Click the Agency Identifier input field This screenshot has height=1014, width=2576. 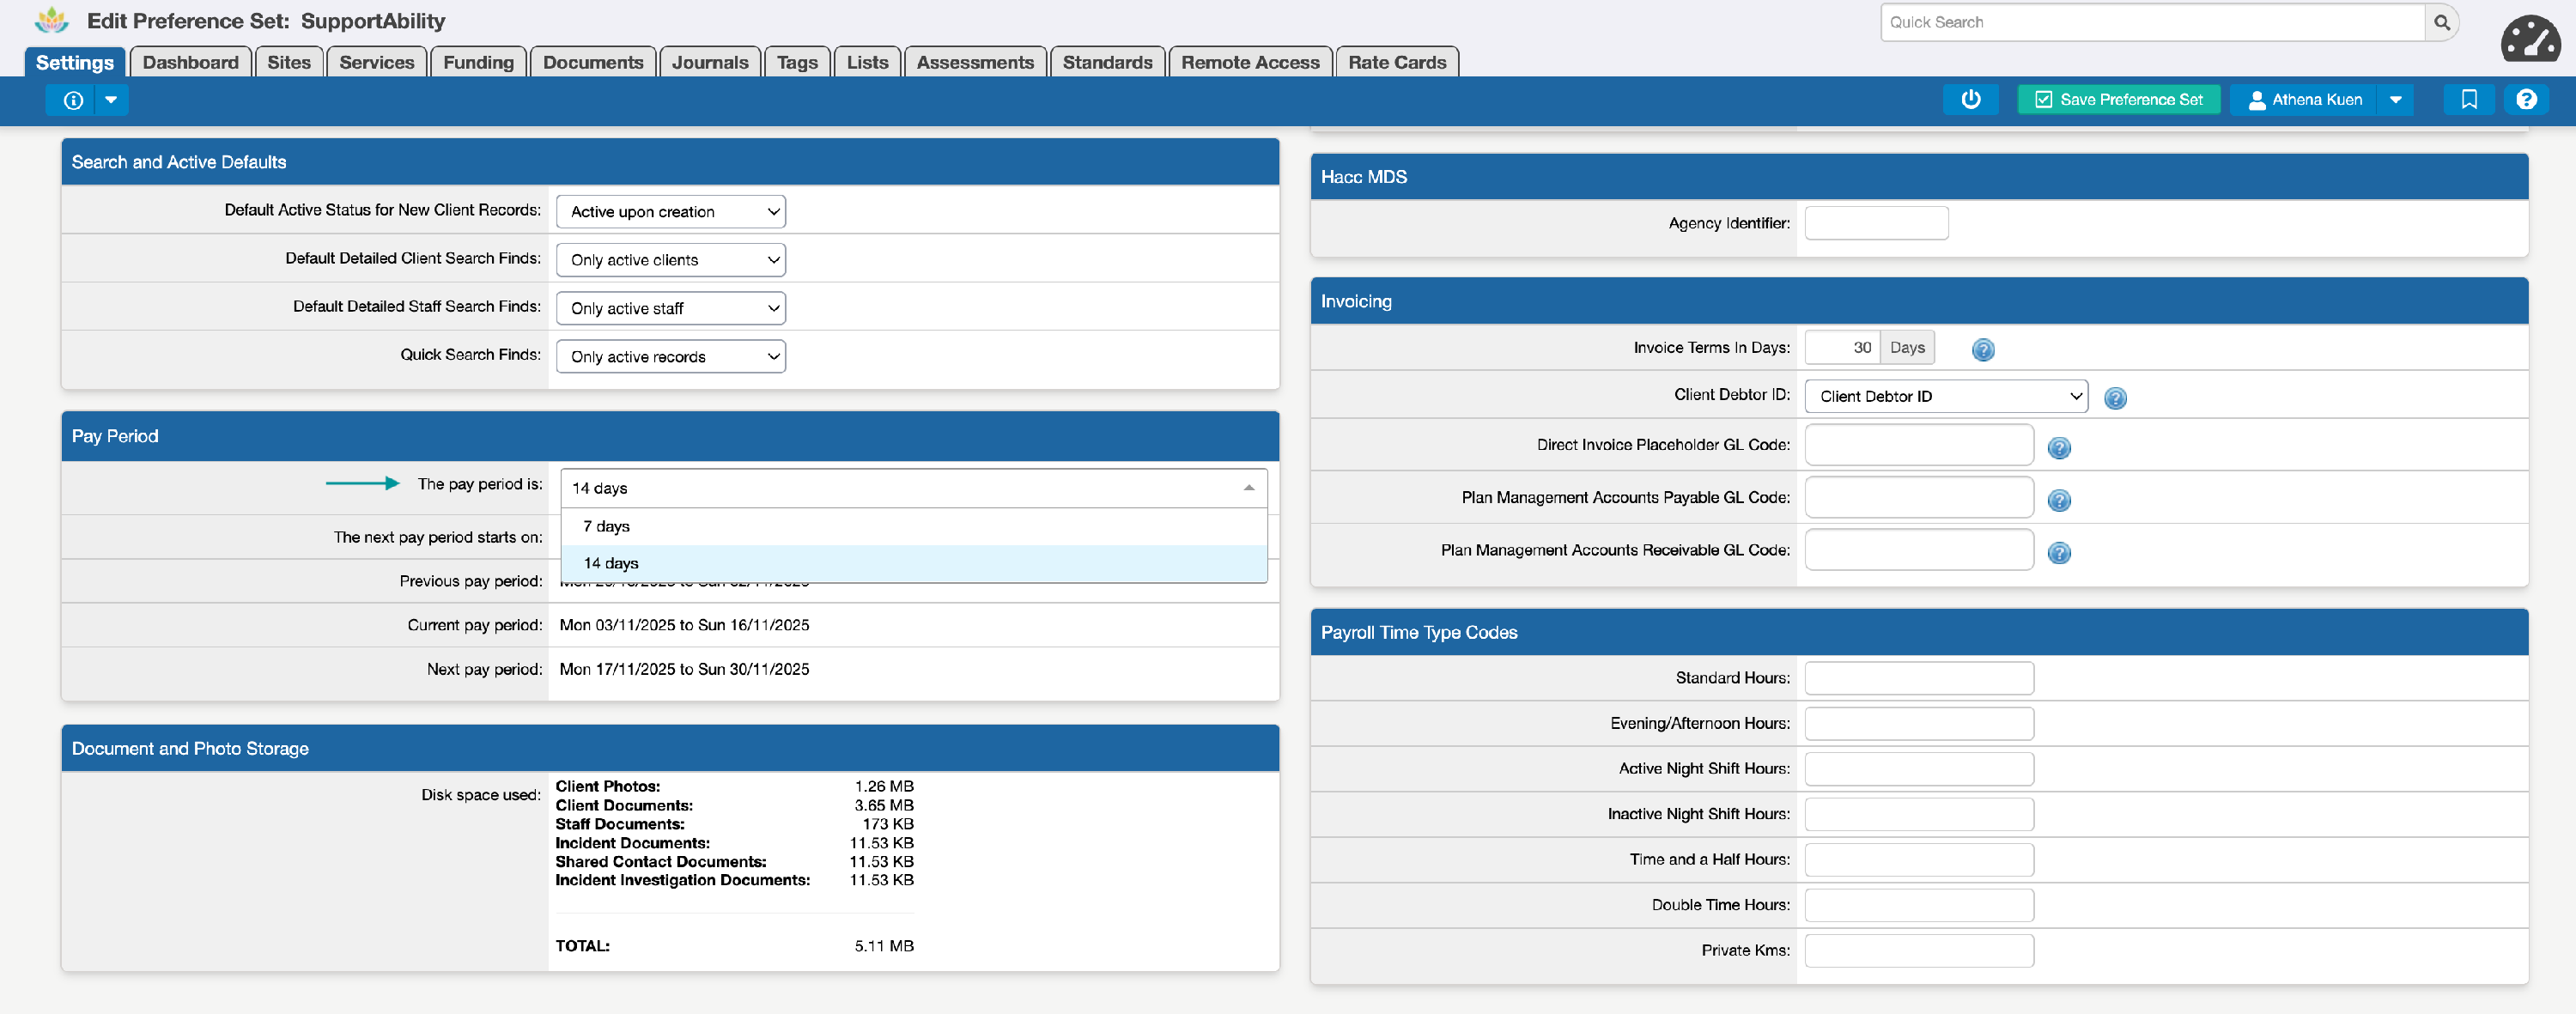click(x=1875, y=223)
